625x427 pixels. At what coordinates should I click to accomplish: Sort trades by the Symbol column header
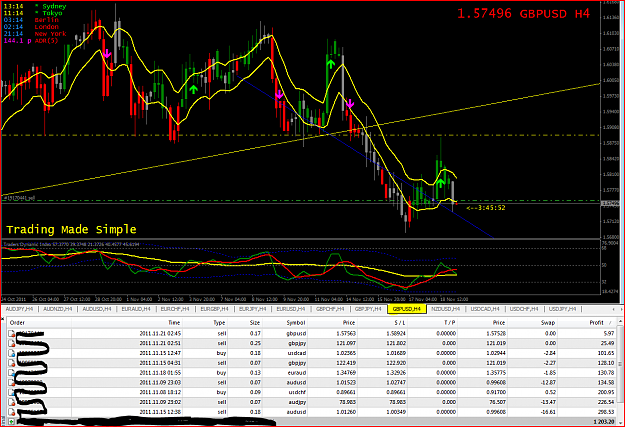[x=296, y=323]
